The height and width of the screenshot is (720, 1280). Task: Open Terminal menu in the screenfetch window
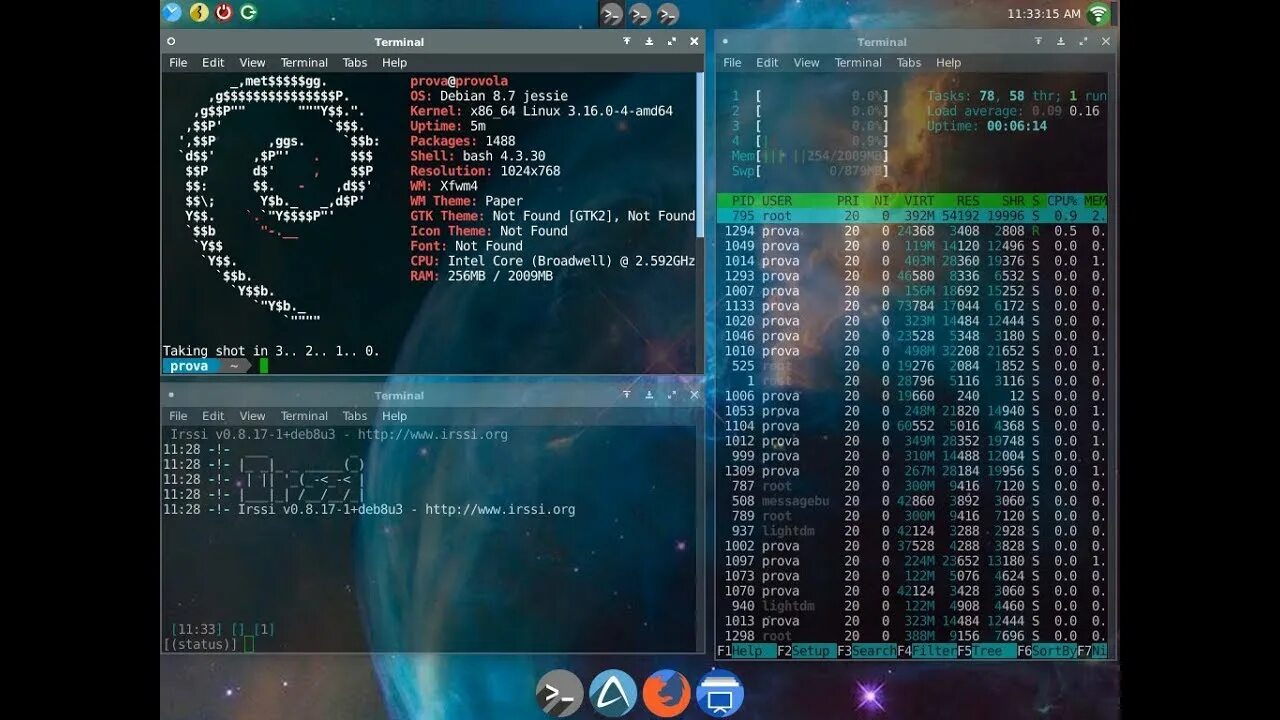(304, 62)
